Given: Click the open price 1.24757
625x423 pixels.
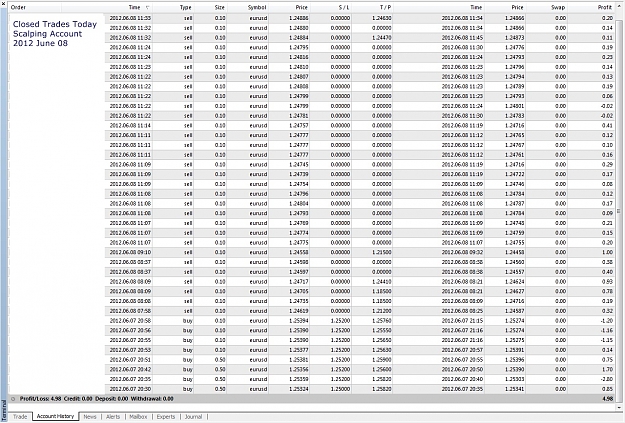Looking at the screenshot, I should [x=298, y=126].
